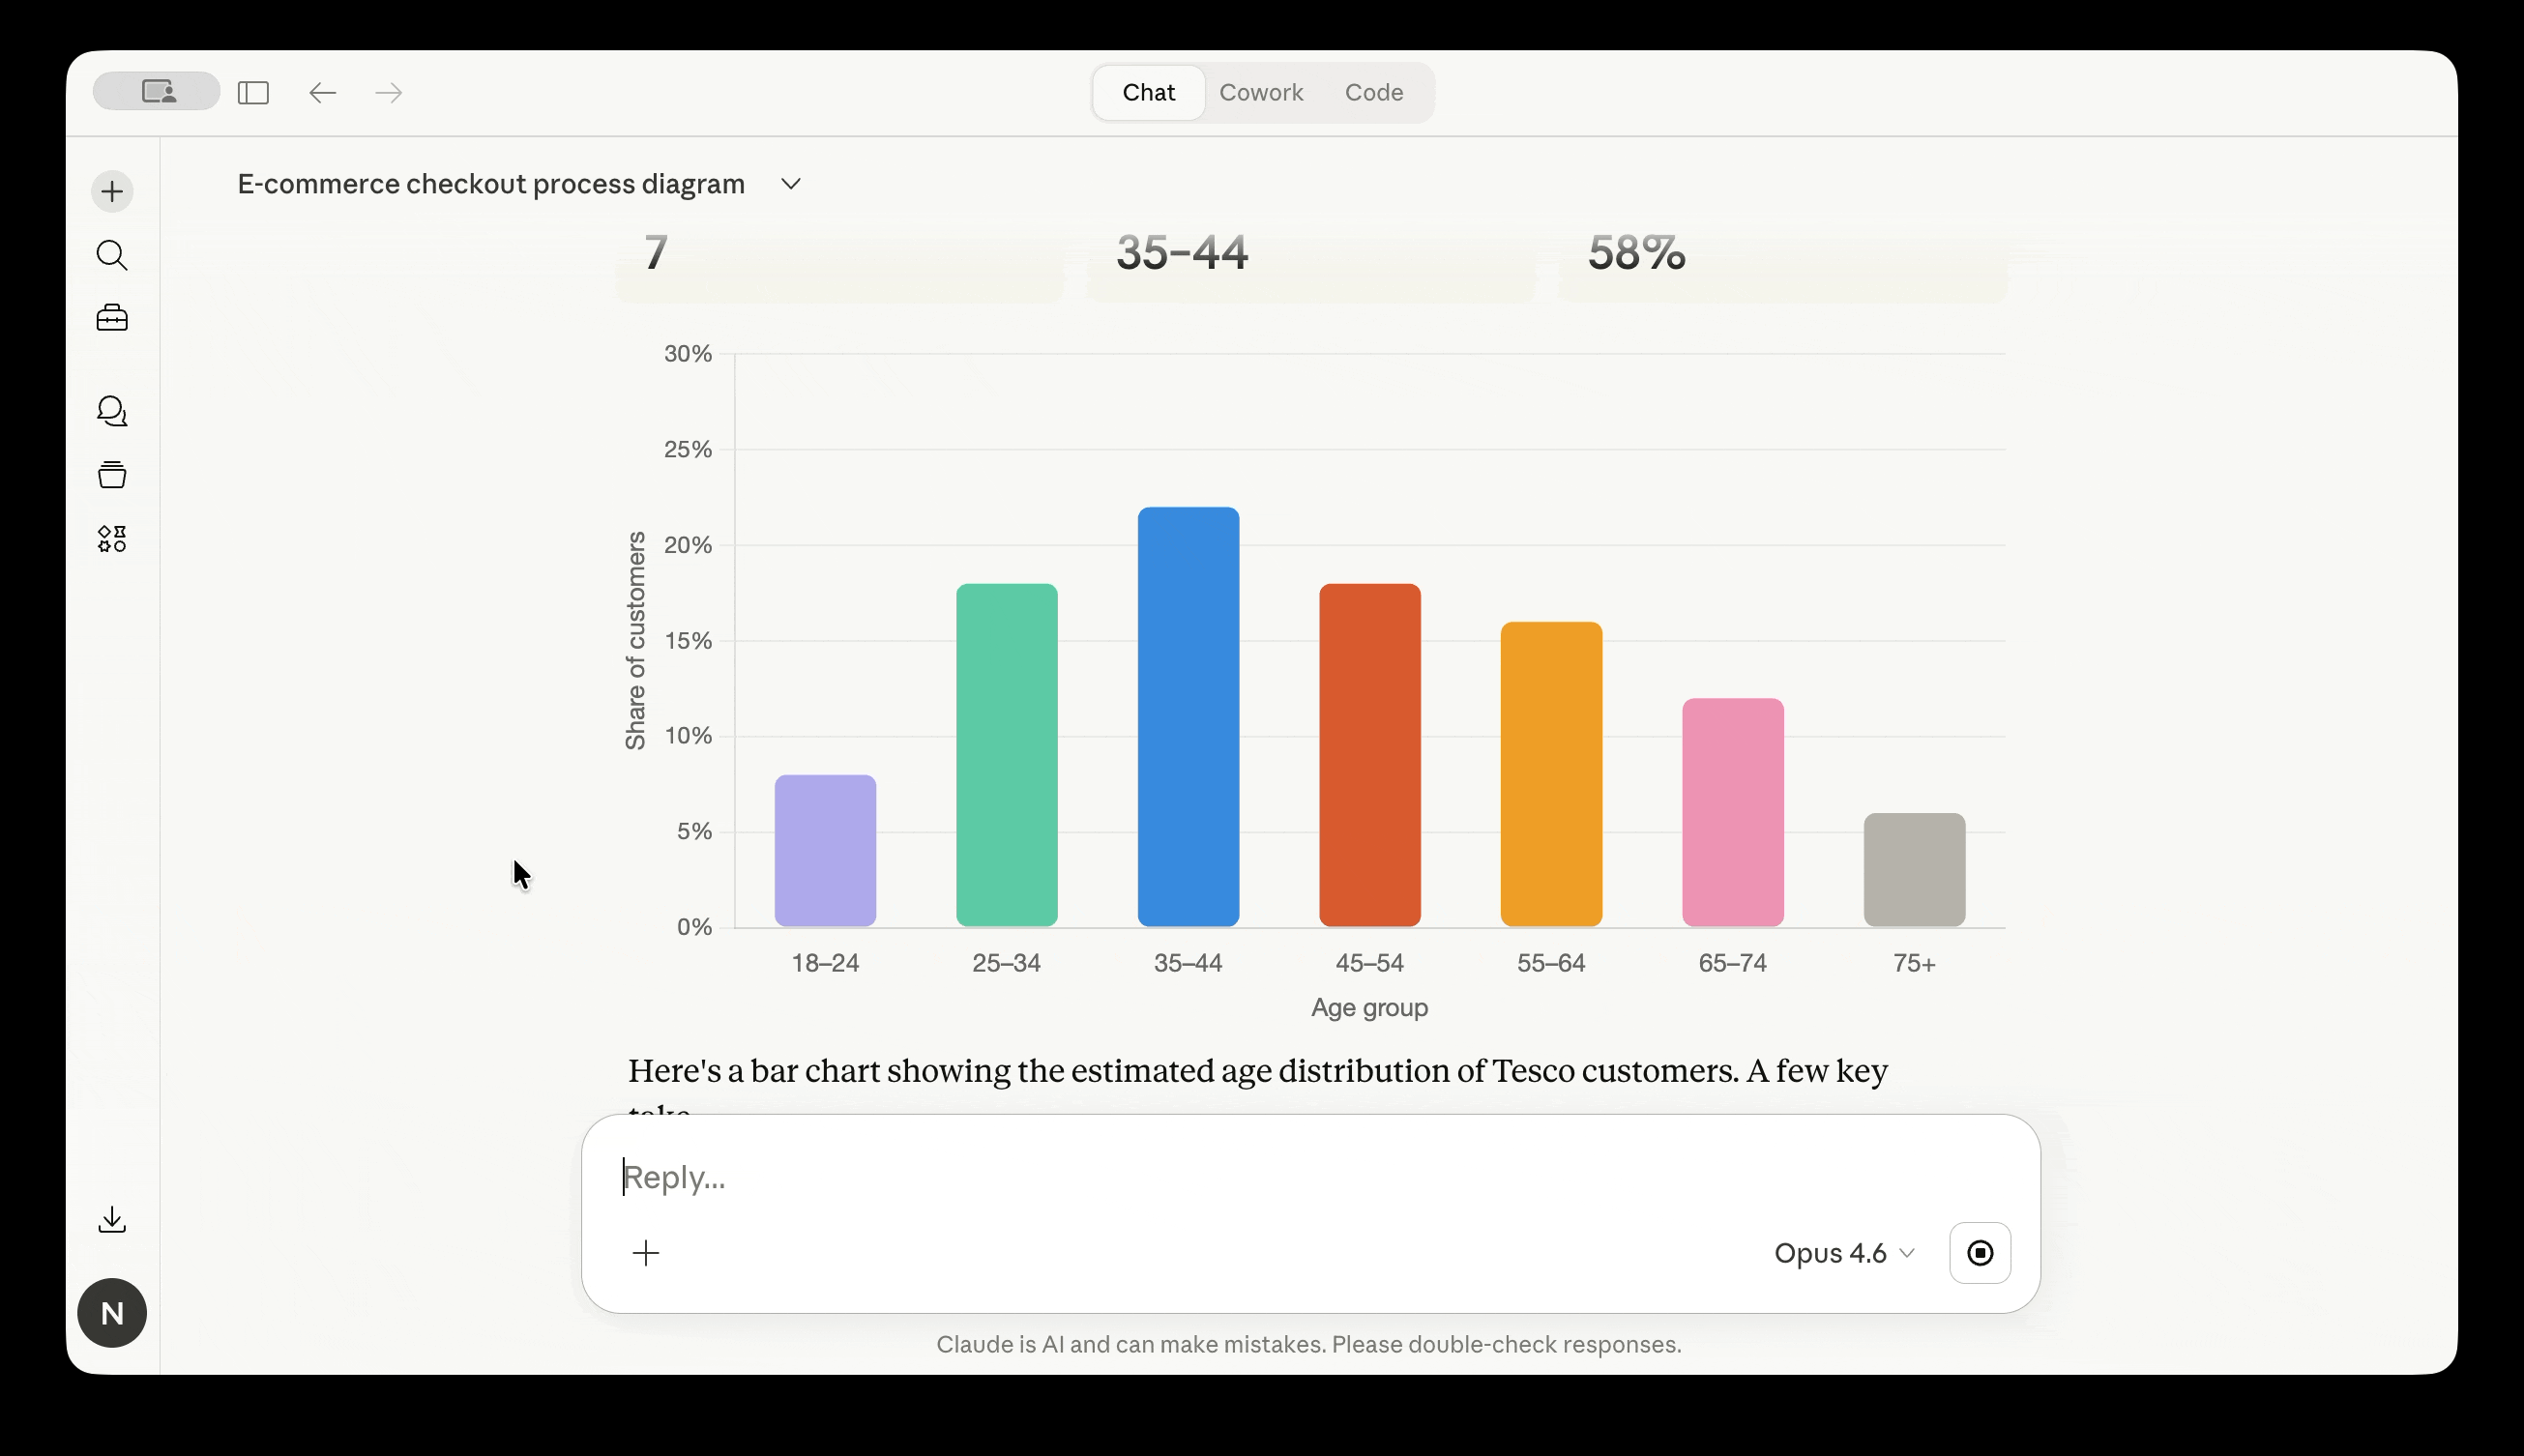Click the download icon in sidebar
Image resolution: width=2524 pixels, height=1456 pixels.
[x=112, y=1219]
